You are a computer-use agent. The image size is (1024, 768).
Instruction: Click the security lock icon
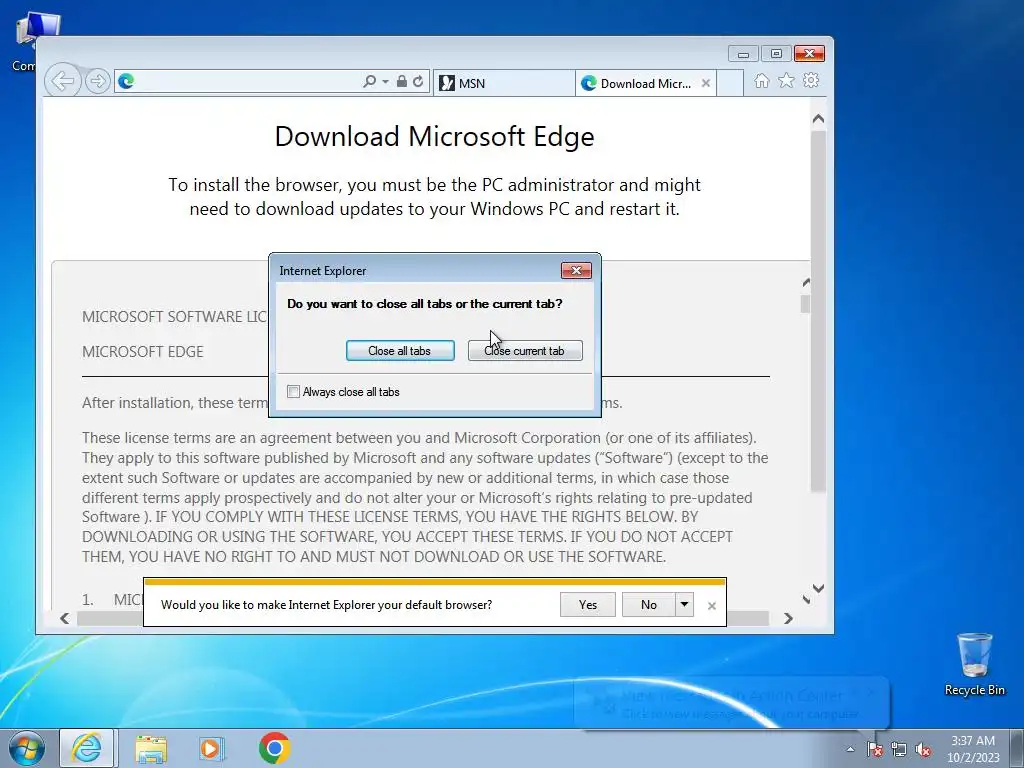(x=402, y=82)
